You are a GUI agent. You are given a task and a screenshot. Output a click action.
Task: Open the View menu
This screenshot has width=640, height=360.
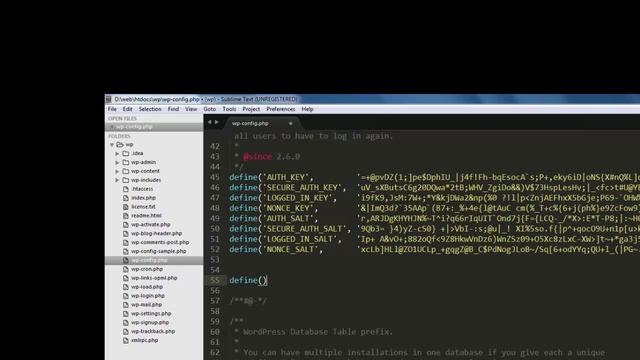[191, 109]
